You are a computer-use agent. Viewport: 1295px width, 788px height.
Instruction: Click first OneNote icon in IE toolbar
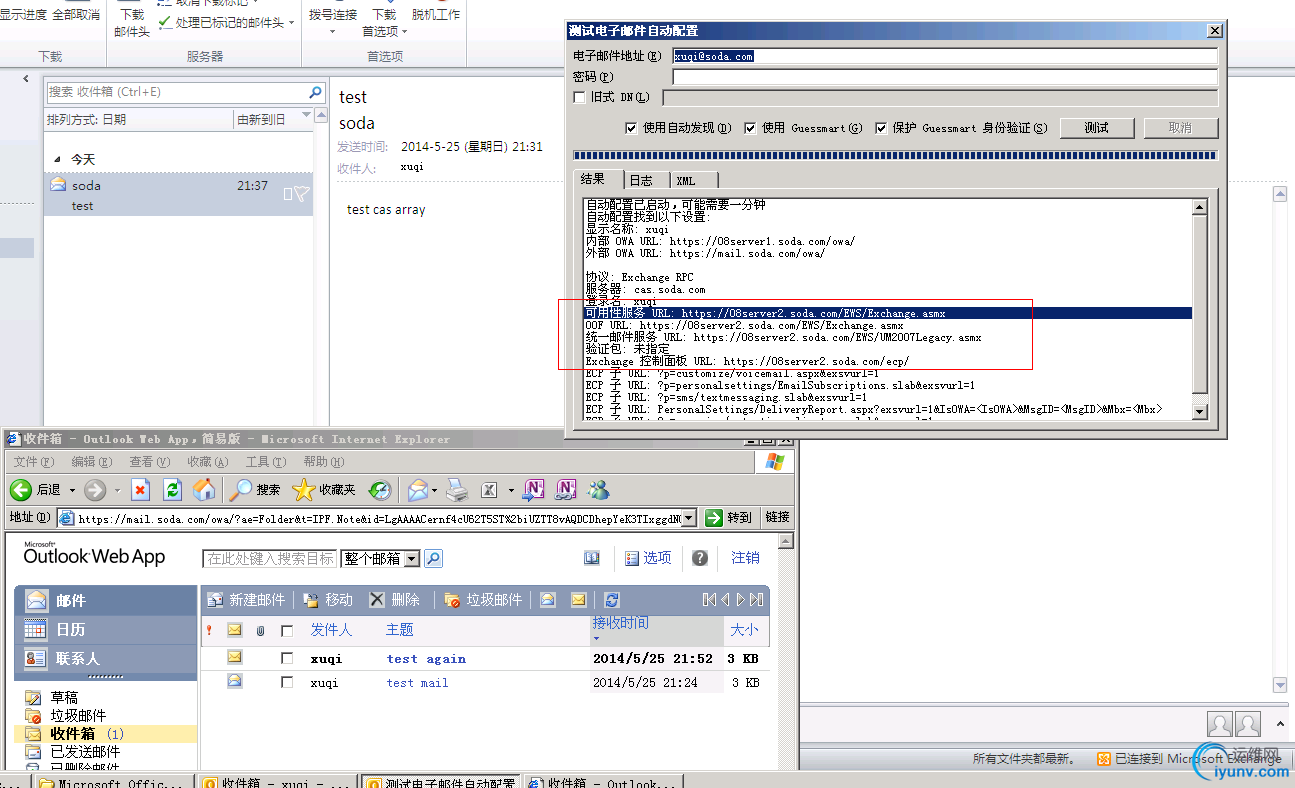coord(534,489)
